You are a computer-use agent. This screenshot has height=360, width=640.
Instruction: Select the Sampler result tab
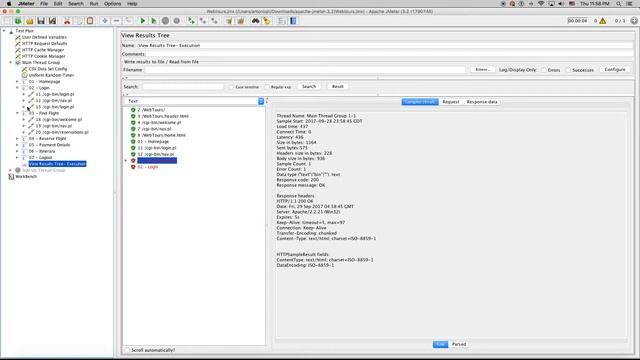(x=420, y=102)
